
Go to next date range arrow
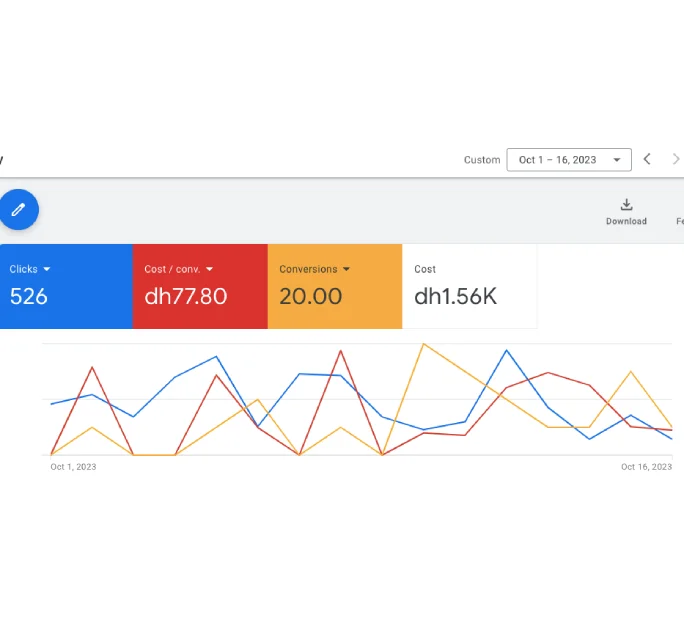[x=676, y=159]
